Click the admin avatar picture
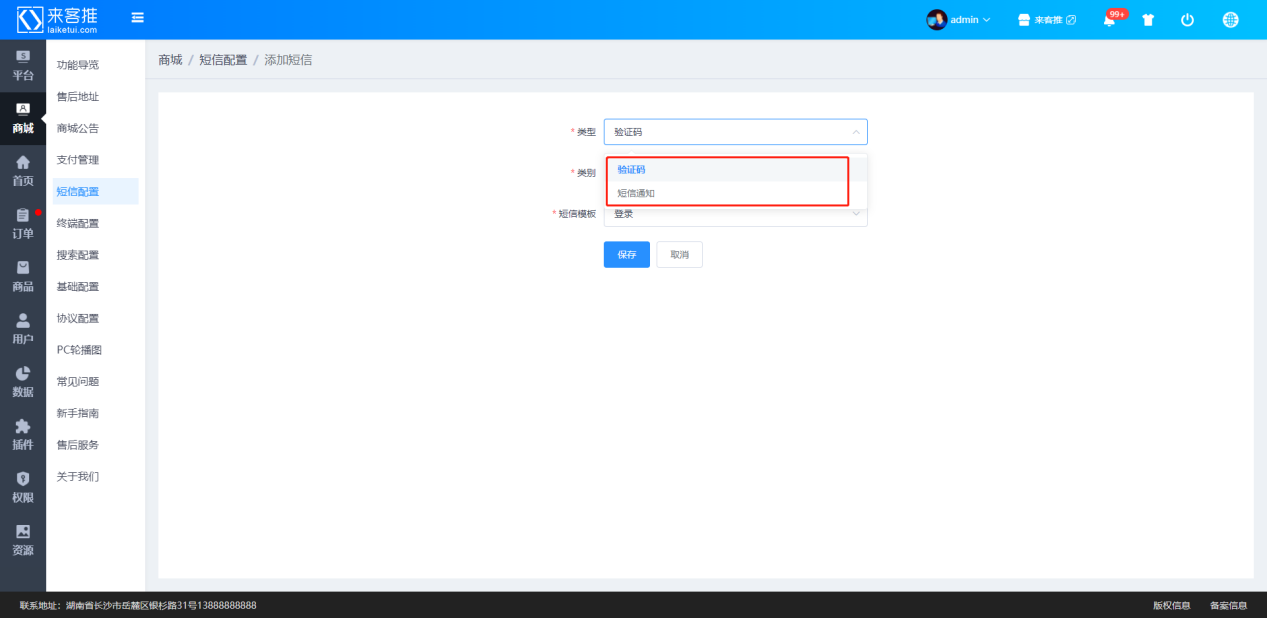The height and width of the screenshot is (618, 1267). (937, 20)
